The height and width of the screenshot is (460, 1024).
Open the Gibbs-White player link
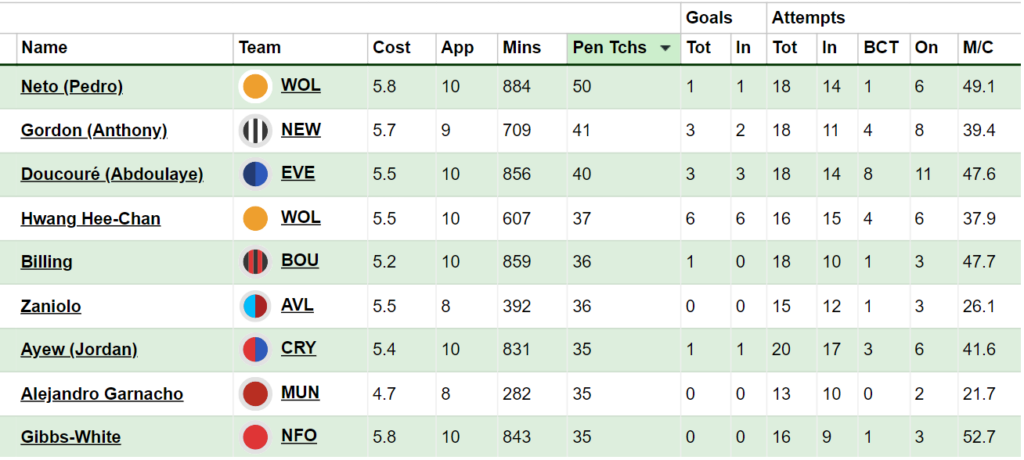[x=71, y=437]
